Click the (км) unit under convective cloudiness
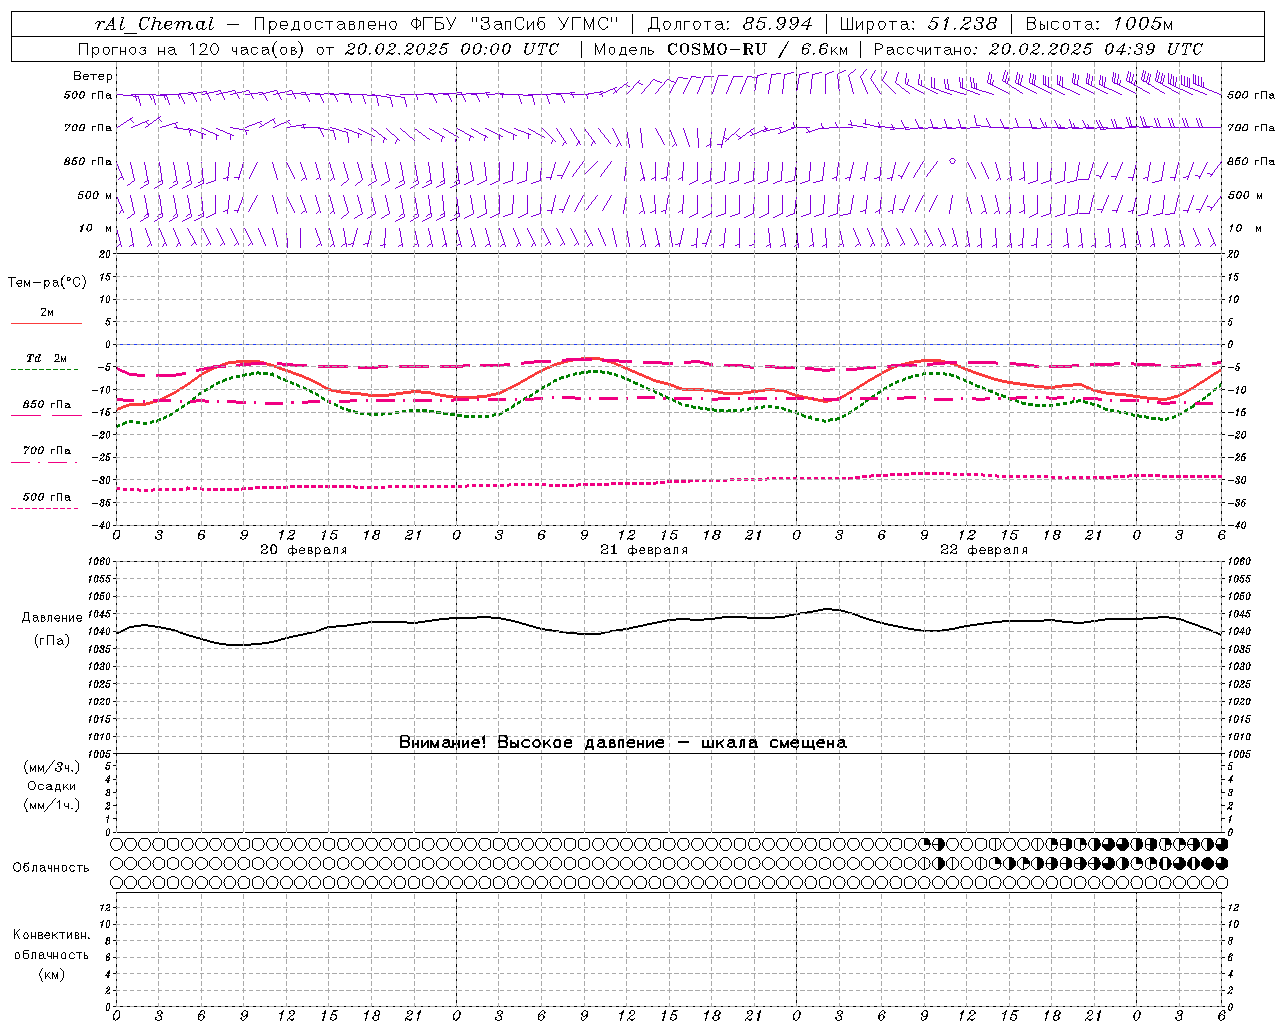The image size is (1280, 1024). 51,974
